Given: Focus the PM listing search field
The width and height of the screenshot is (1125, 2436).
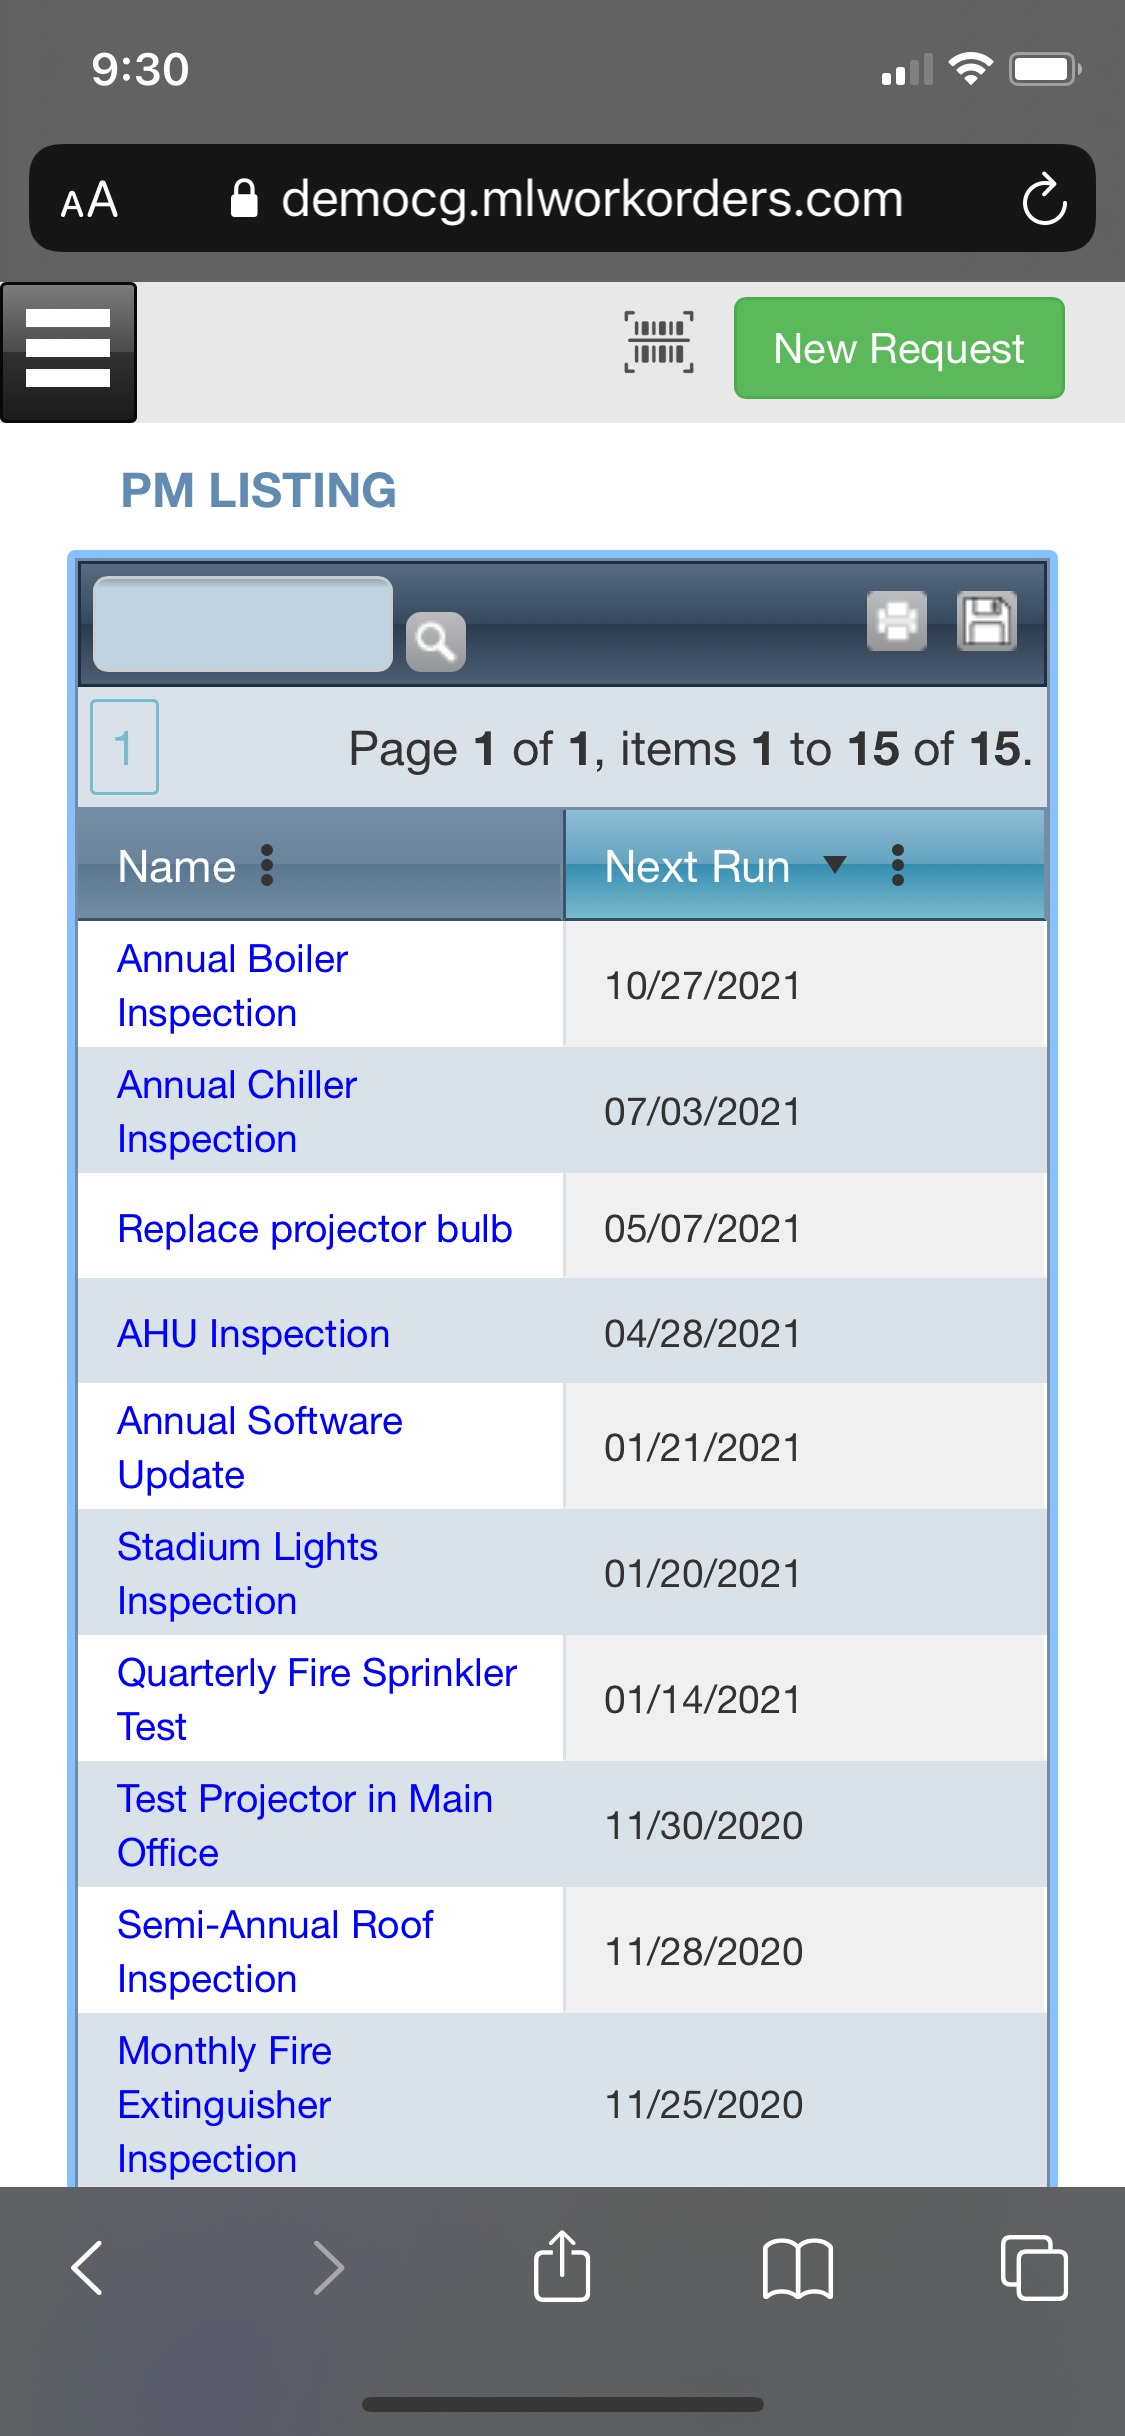Looking at the screenshot, I should [x=243, y=624].
